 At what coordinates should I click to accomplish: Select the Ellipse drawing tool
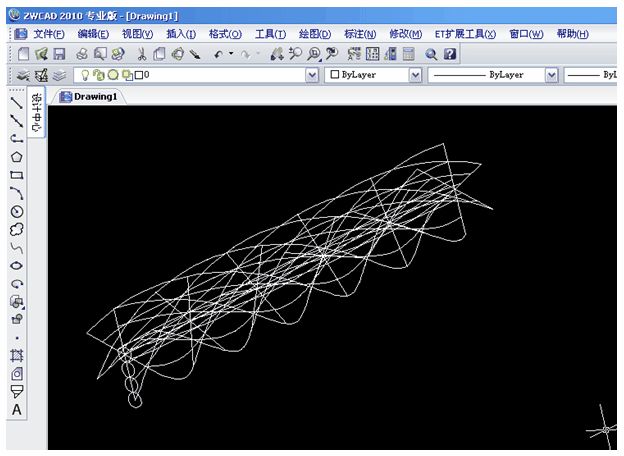click(x=16, y=265)
